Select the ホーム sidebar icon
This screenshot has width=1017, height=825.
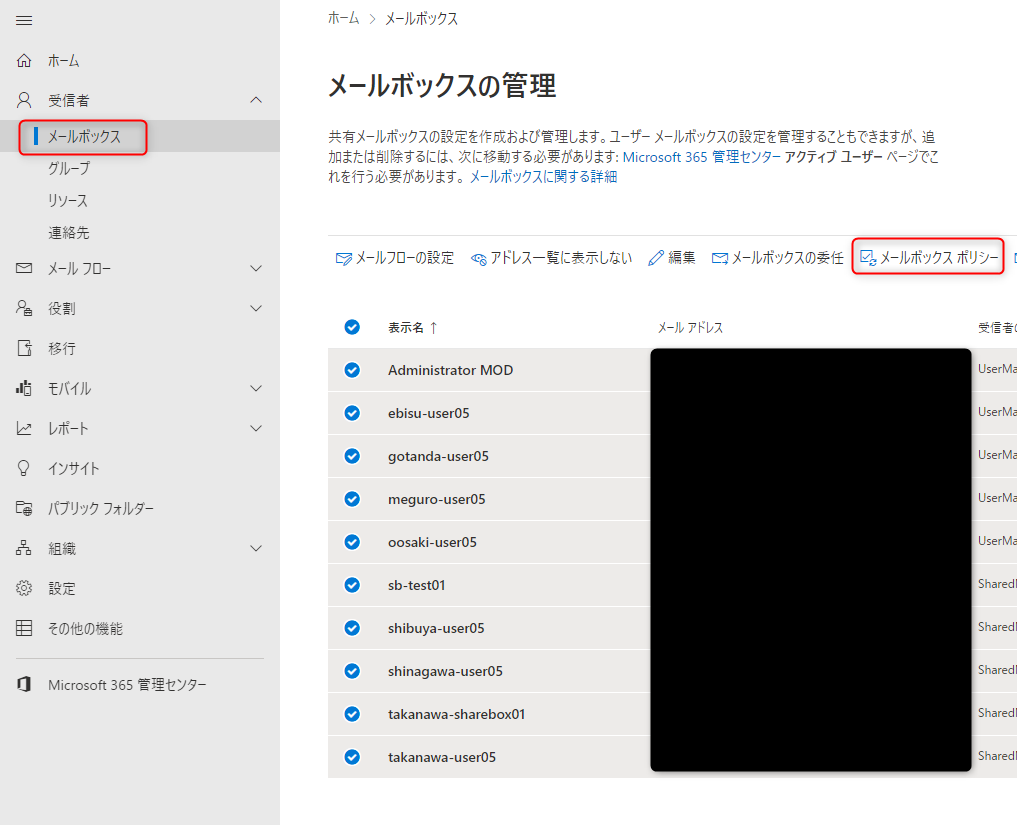24,60
